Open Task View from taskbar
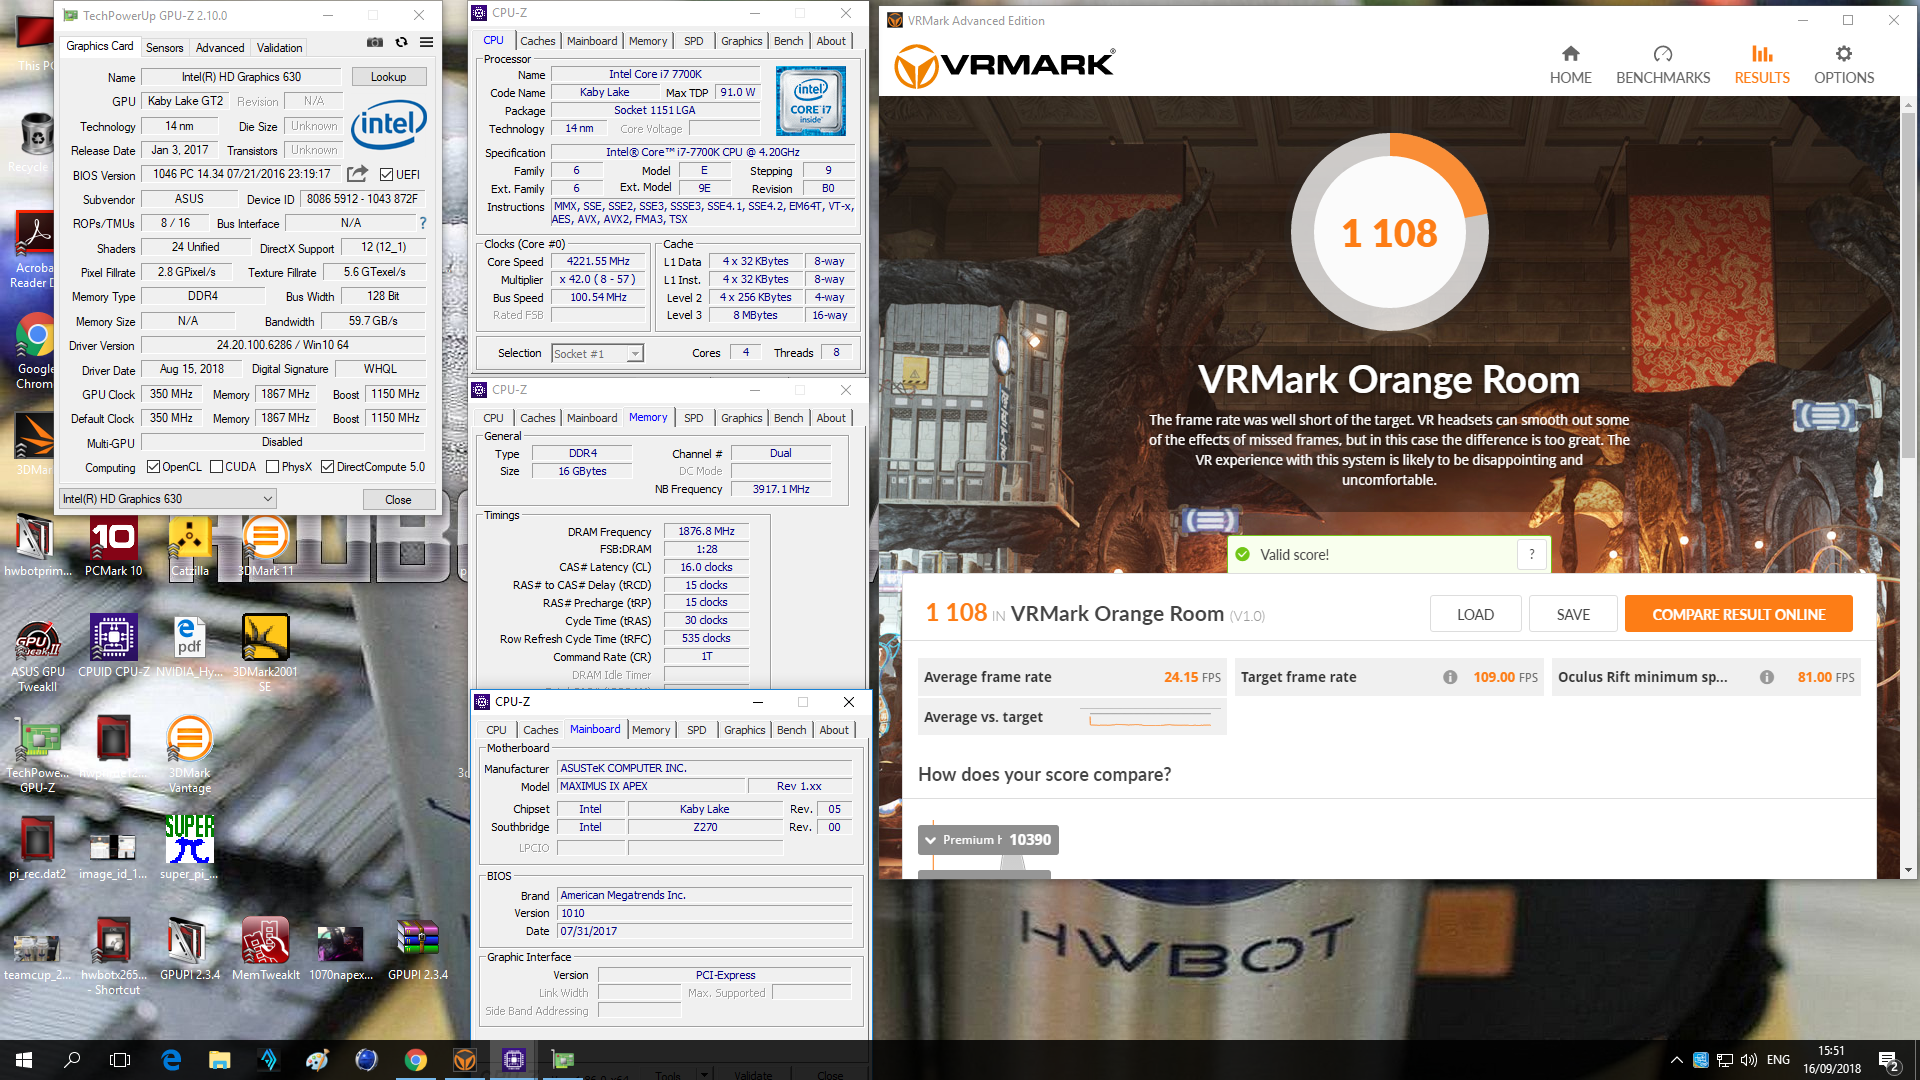This screenshot has height=1080, width=1920. (x=120, y=1060)
